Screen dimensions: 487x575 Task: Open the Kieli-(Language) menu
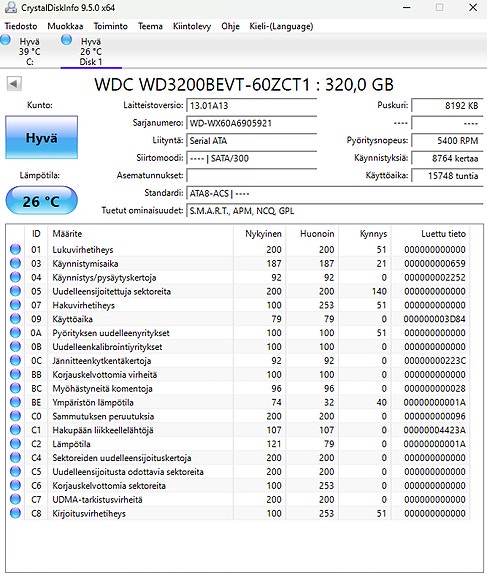(x=281, y=26)
